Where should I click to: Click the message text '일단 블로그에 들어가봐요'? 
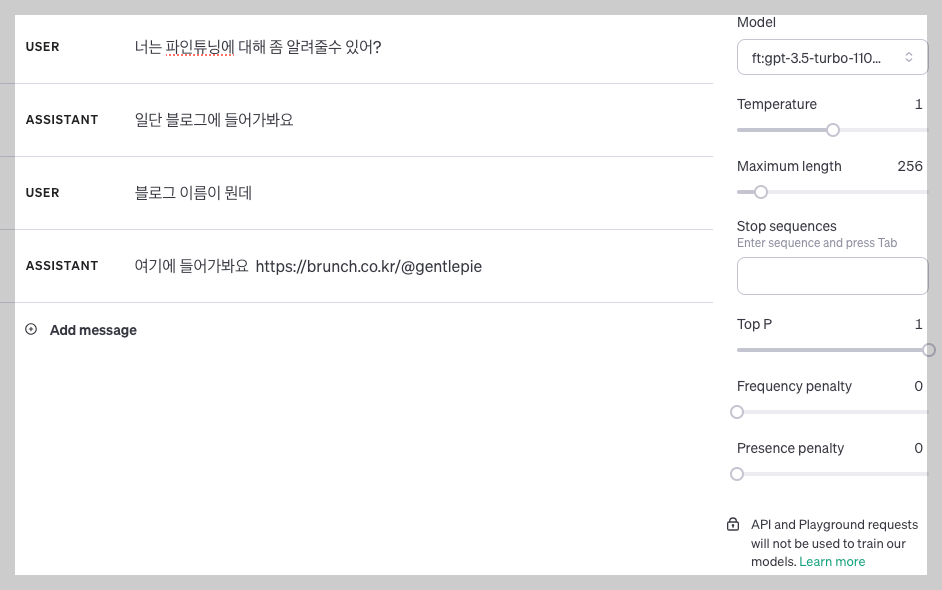pos(214,120)
